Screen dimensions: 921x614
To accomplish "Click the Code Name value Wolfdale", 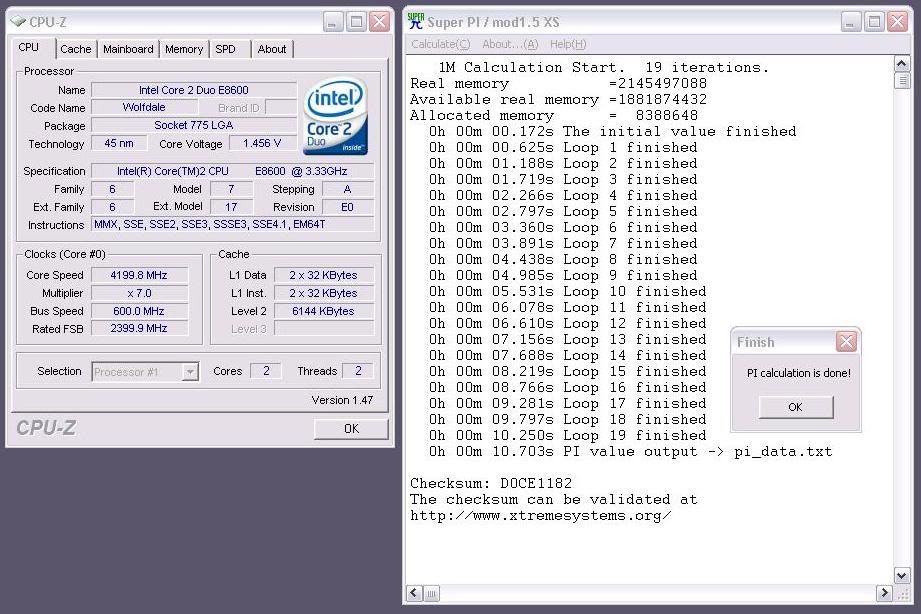I will [x=144, y=108].
